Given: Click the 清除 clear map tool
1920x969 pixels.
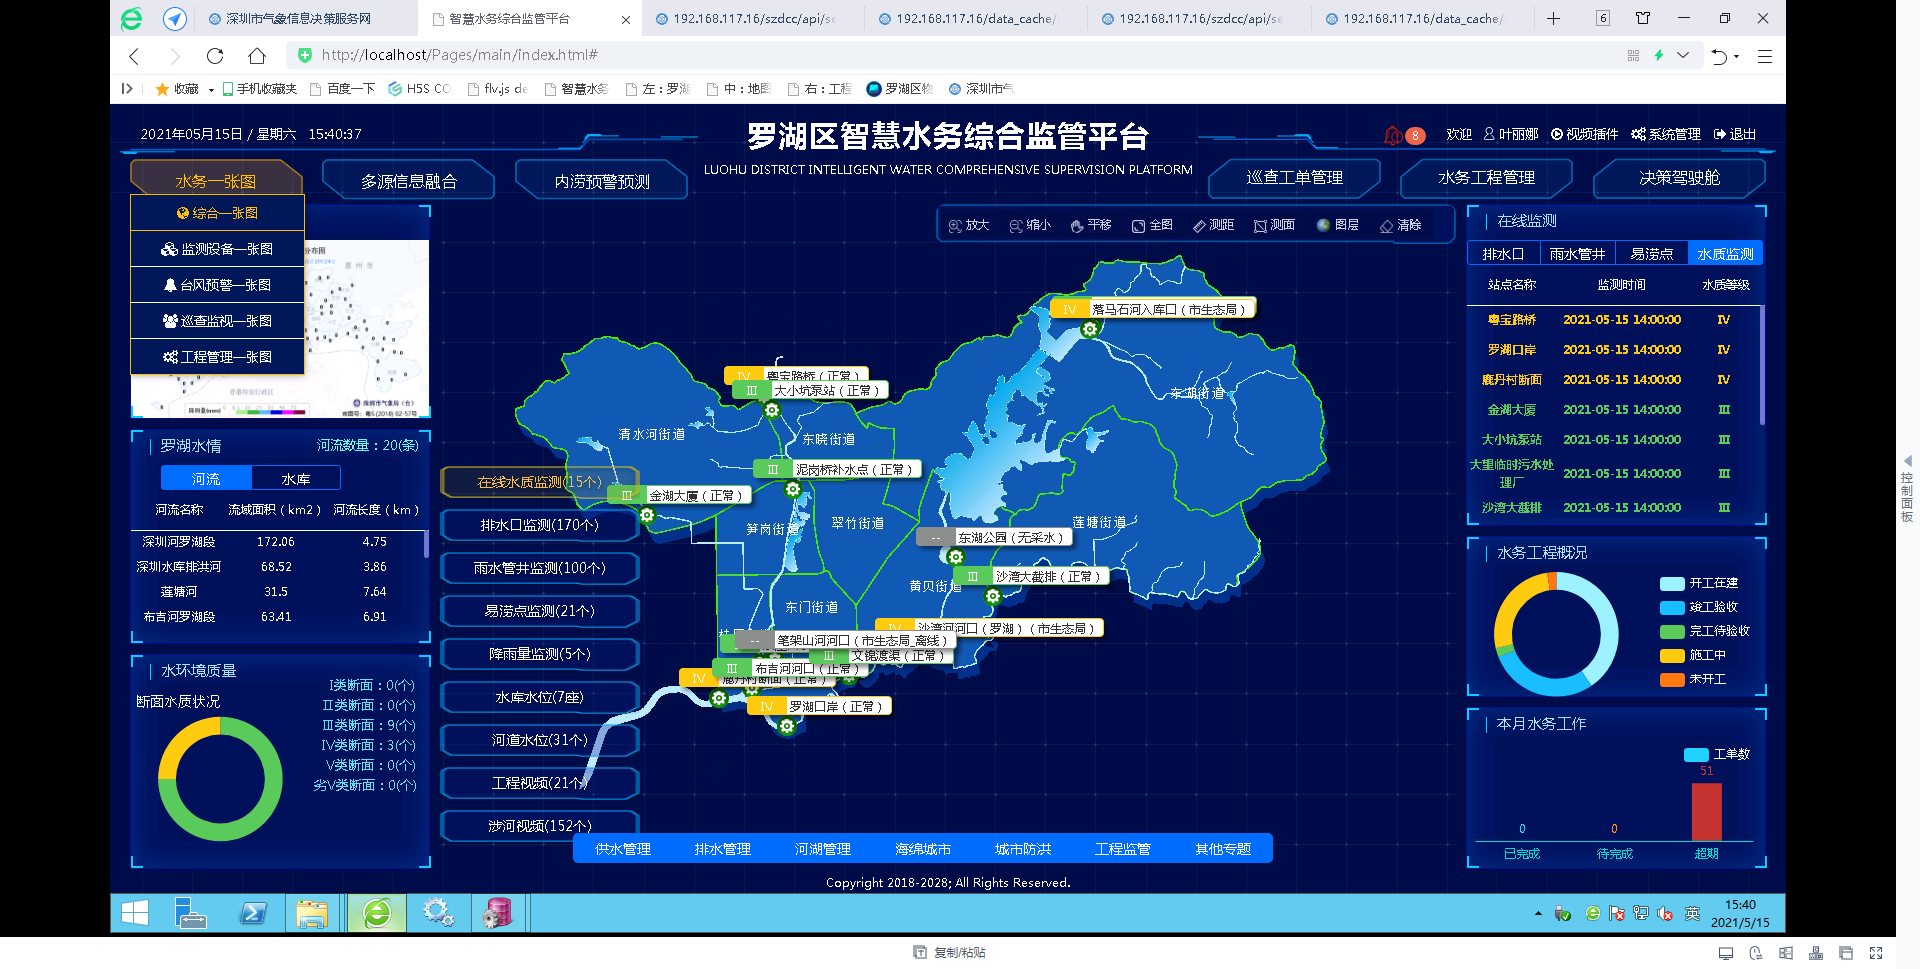Looking at the screenshot, I should click(1400, 225).
